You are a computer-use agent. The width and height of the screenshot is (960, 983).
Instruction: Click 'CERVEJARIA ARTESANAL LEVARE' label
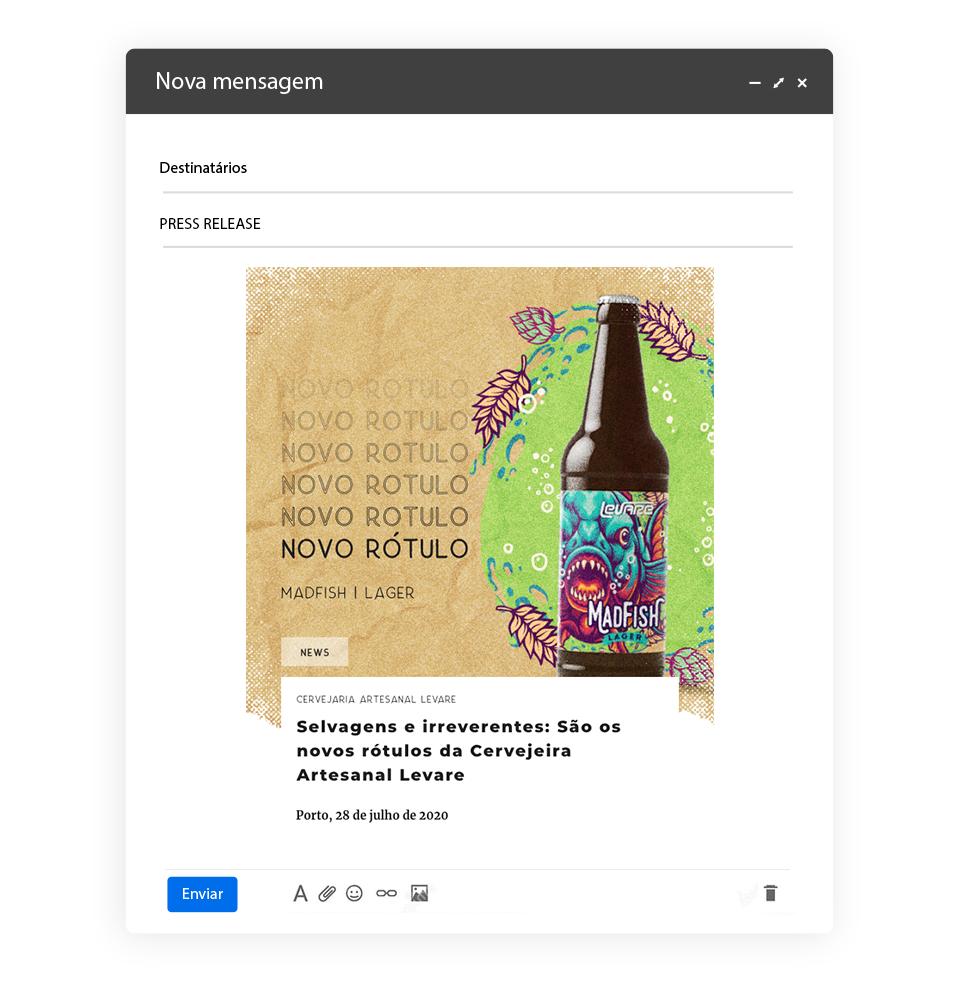coord(376,699)
